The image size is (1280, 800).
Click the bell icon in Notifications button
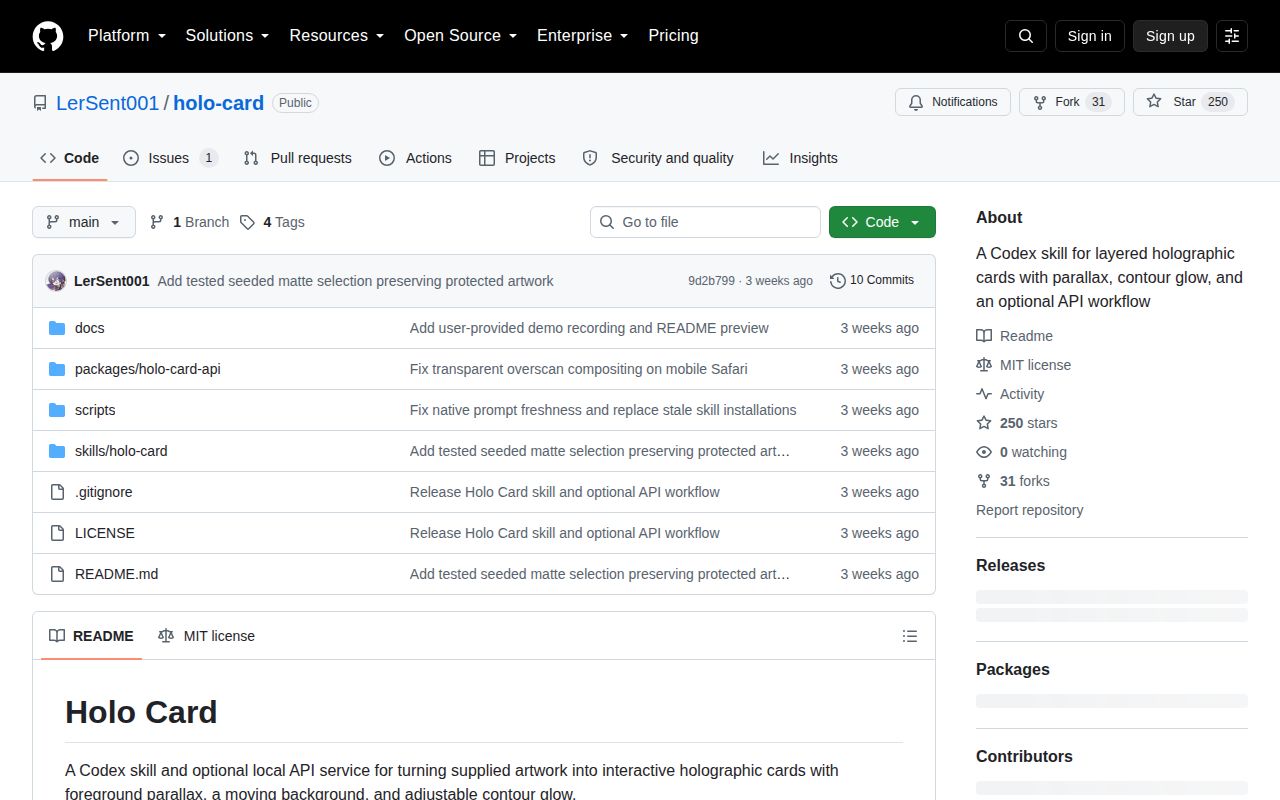[x=916, y=102]
